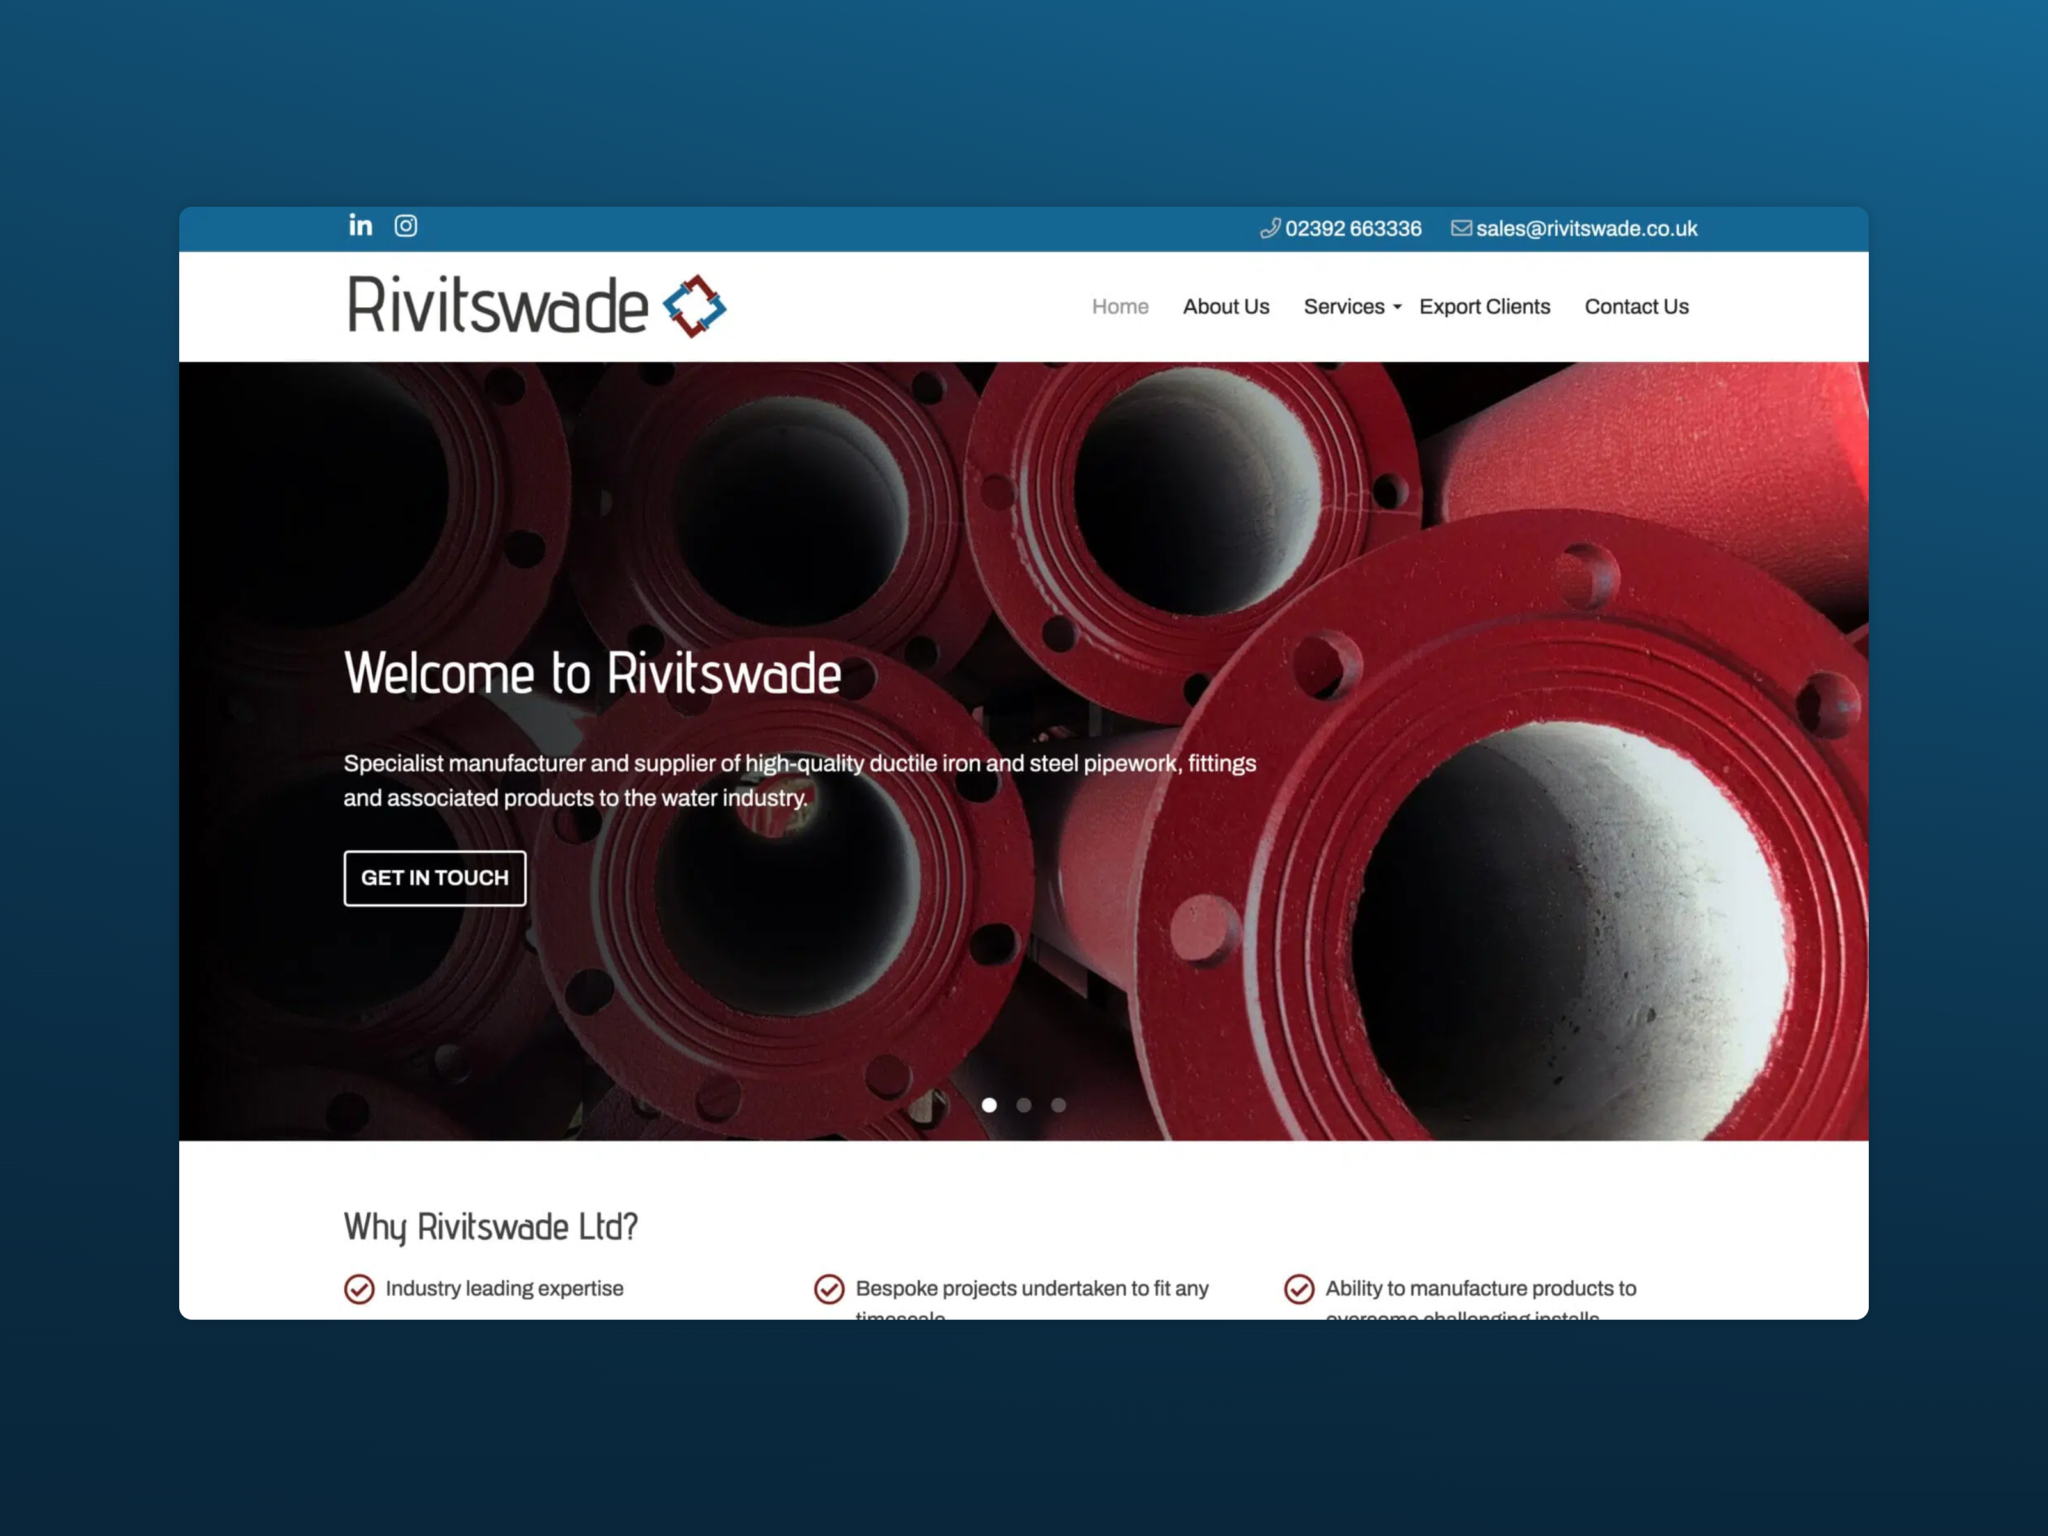This screenshot has height=1536, width=2048.
Task: Open the About Us page
Action: tap(1226, 307)
